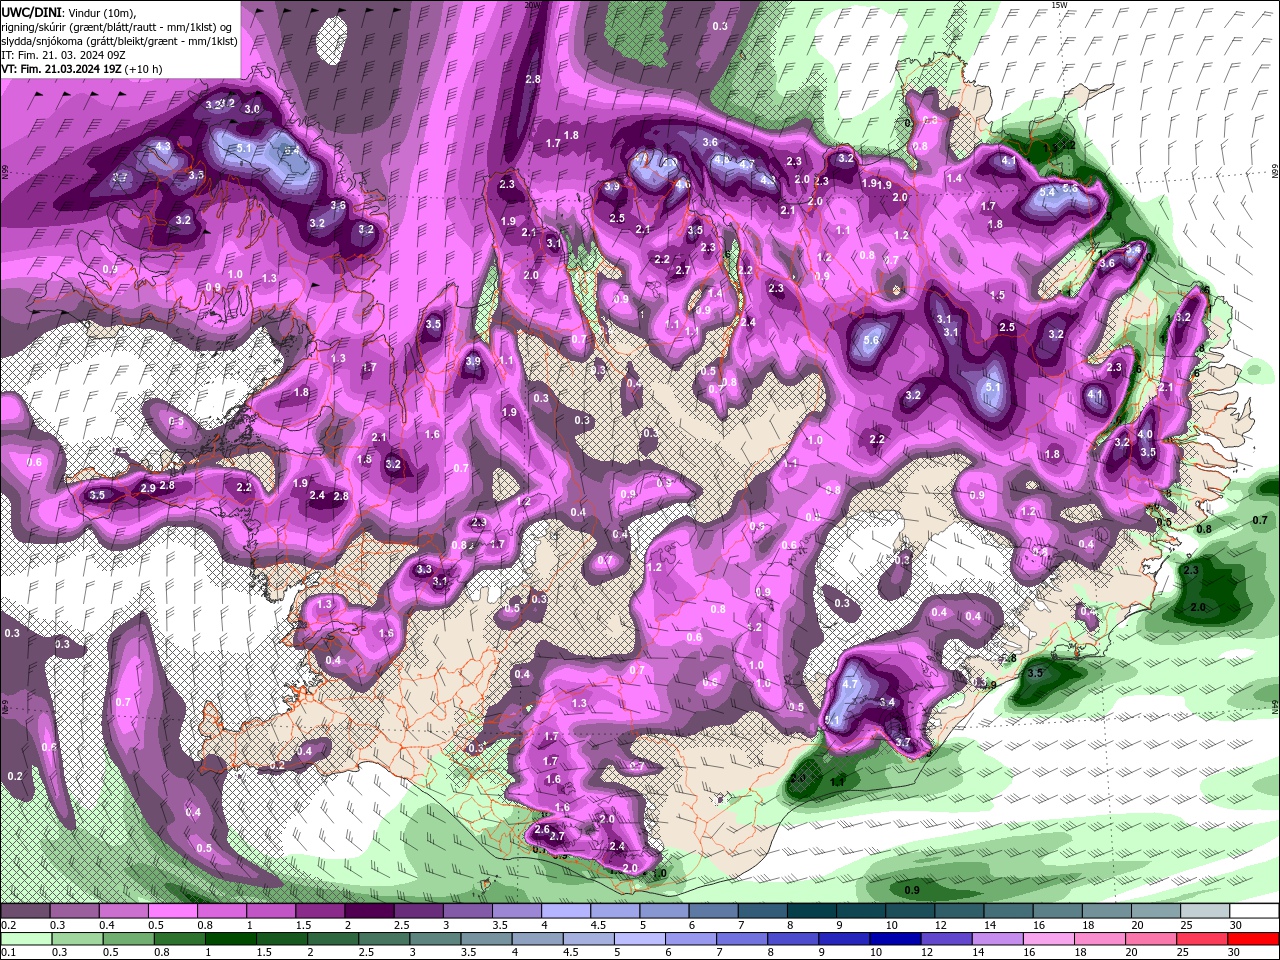Click the '3.5' label on the lower scale

pyautogui.click(x=468, y=953)
